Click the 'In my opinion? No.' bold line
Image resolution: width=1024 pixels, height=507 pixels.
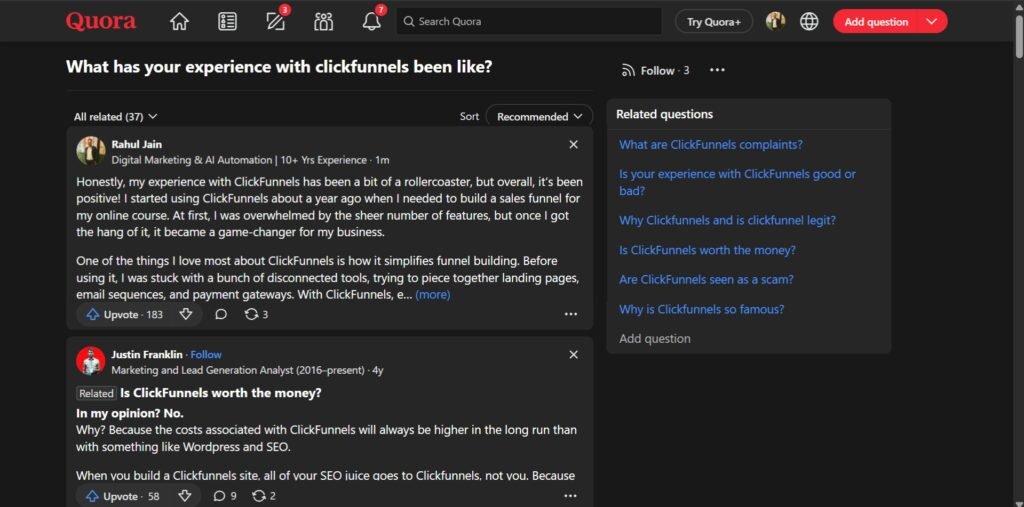point(130,414)
